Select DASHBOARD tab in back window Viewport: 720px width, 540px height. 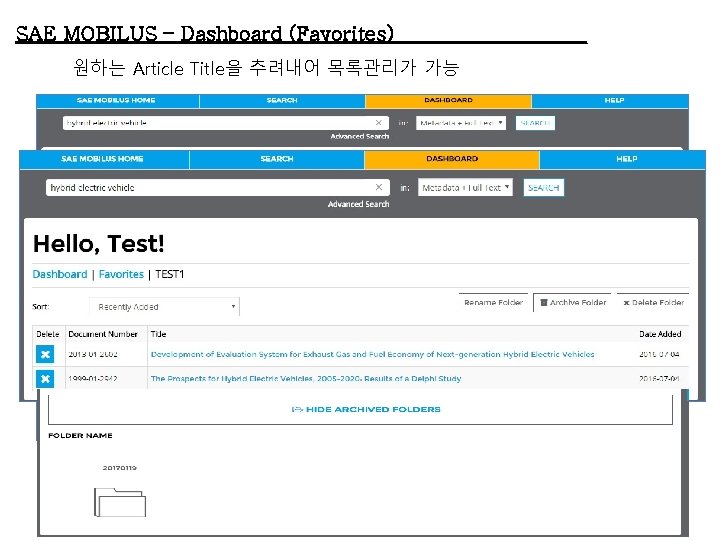coord(448,100)
